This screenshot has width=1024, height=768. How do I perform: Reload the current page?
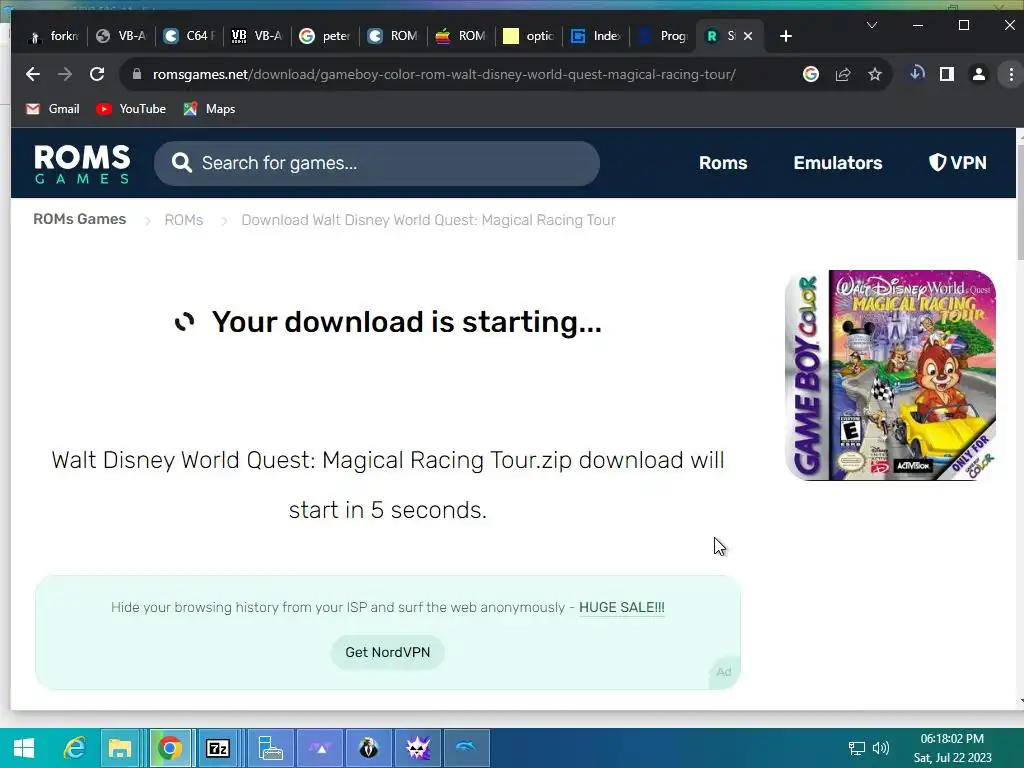pyautogui.click(x=97, y=74)
